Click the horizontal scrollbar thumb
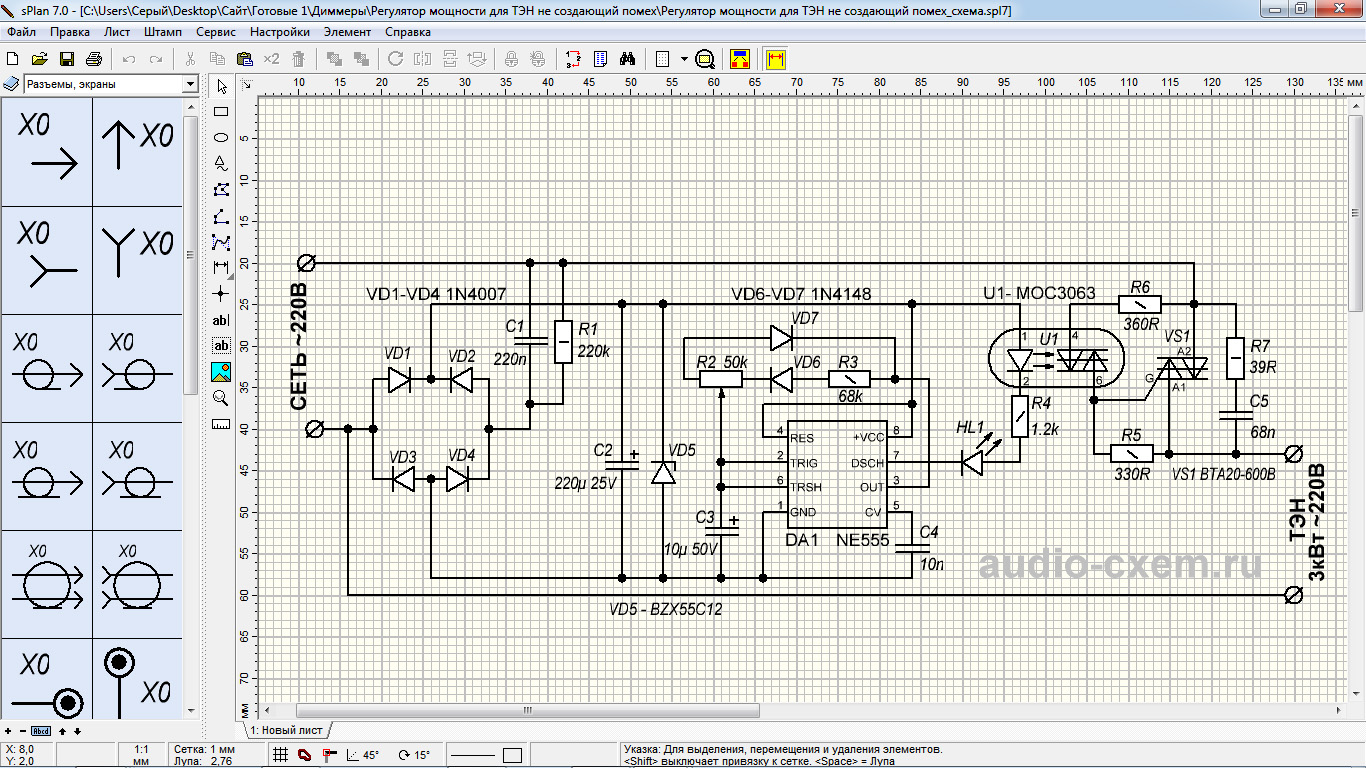1366x768 pixels. 527,711
